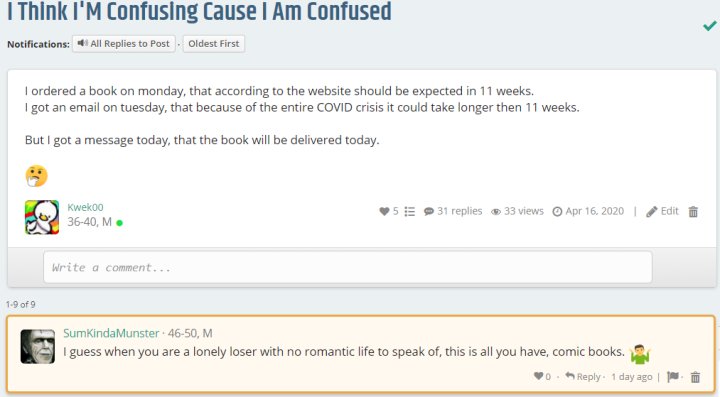The image size is (720, 397).
Task: View SumKindaMunster's avatar picture
Action: 38,347
